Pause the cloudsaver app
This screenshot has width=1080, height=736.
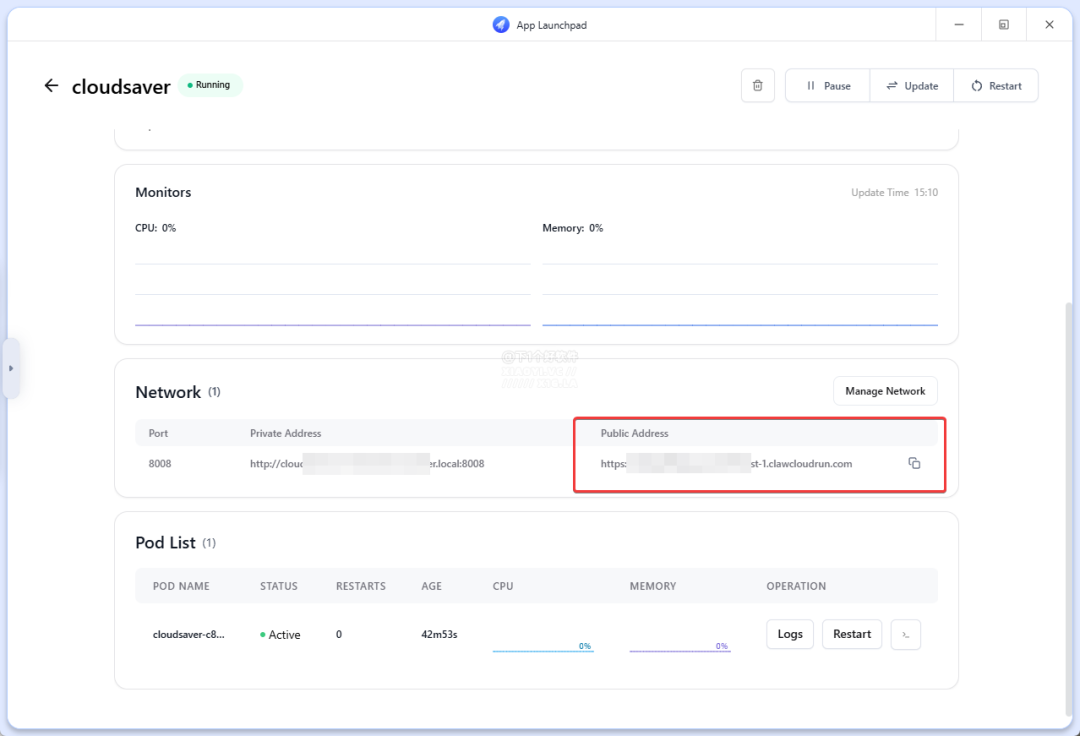point(828,86)
